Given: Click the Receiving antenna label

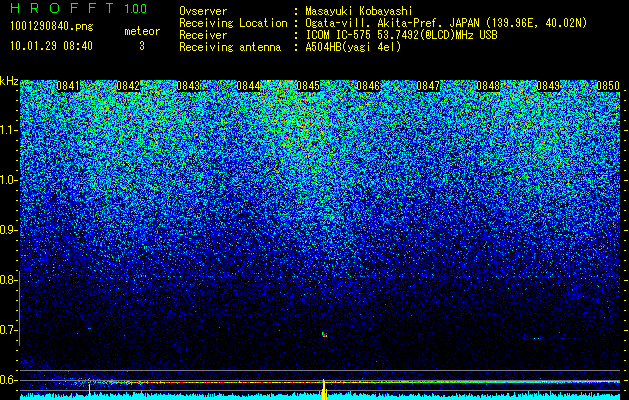Looking at the screenshot, I should pos(230,47).
